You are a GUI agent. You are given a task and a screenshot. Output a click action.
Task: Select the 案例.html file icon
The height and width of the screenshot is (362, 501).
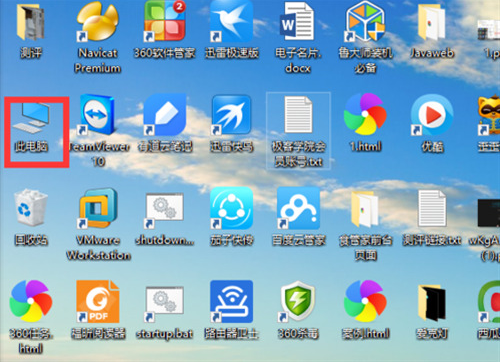[365, 302]
